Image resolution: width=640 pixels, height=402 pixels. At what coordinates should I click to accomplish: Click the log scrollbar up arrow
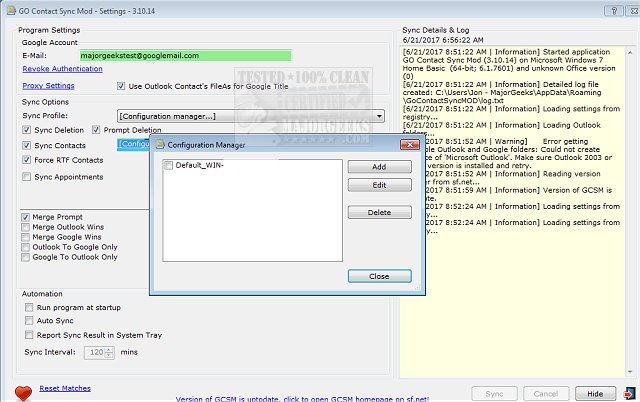pos(630,53)
